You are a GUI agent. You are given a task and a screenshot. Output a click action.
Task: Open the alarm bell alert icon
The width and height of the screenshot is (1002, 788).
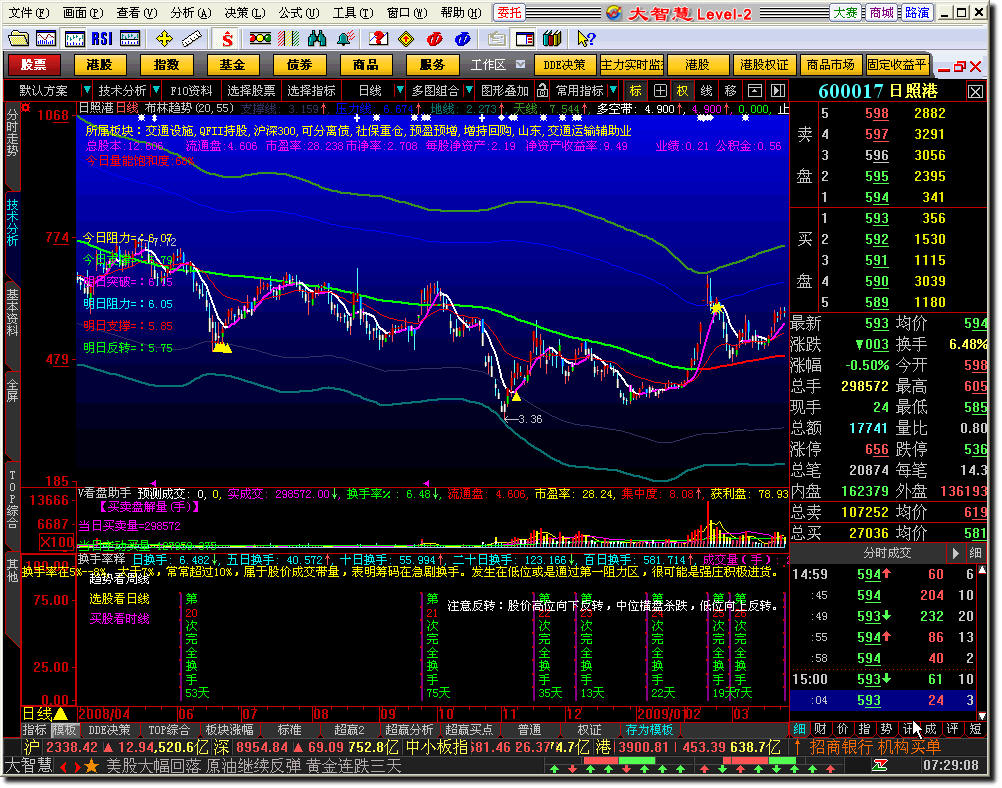coord(346,39)
